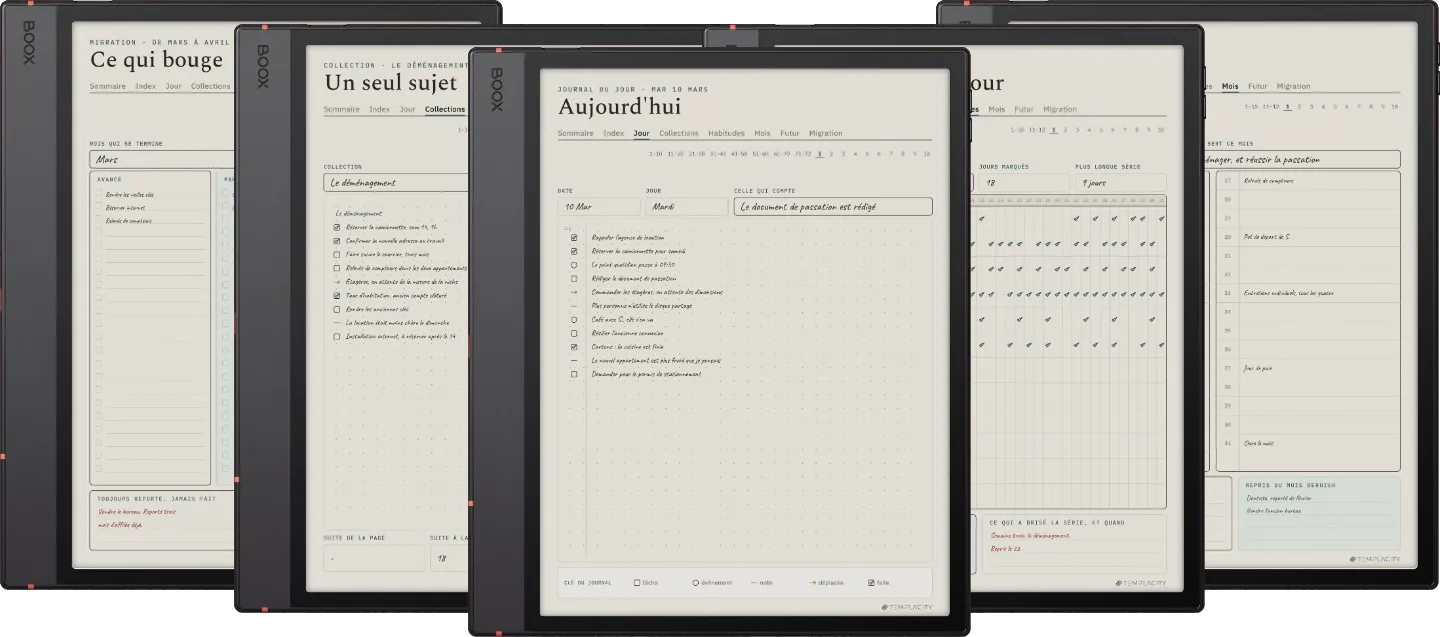Go to page 10 on Aujourd'hui page

[x=927, y=154]
